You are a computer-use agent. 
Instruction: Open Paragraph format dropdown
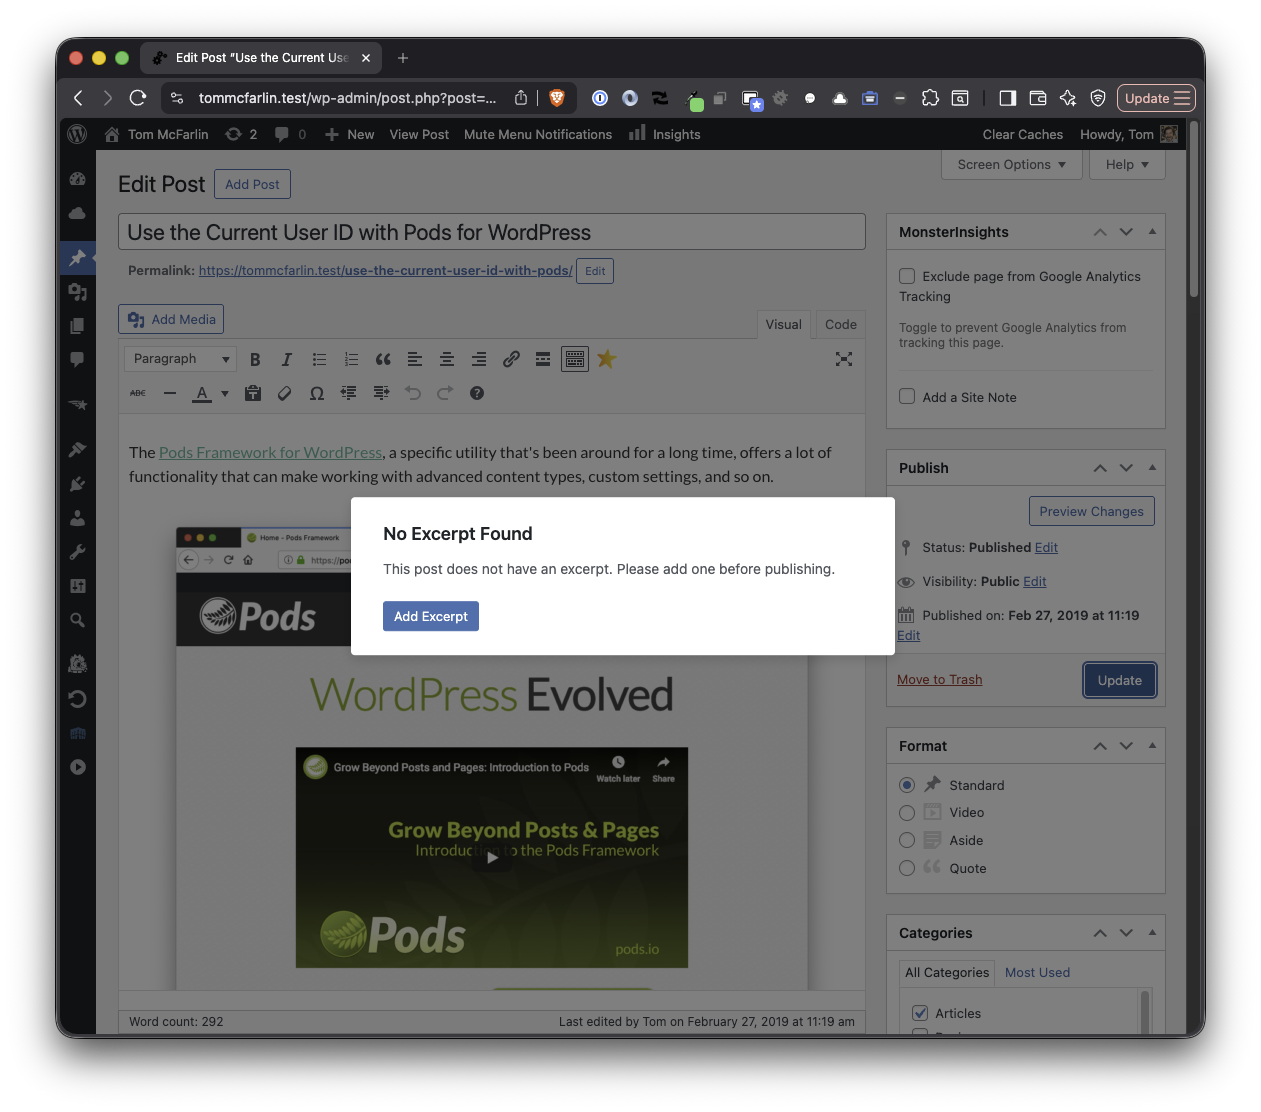tap(181, 359)
